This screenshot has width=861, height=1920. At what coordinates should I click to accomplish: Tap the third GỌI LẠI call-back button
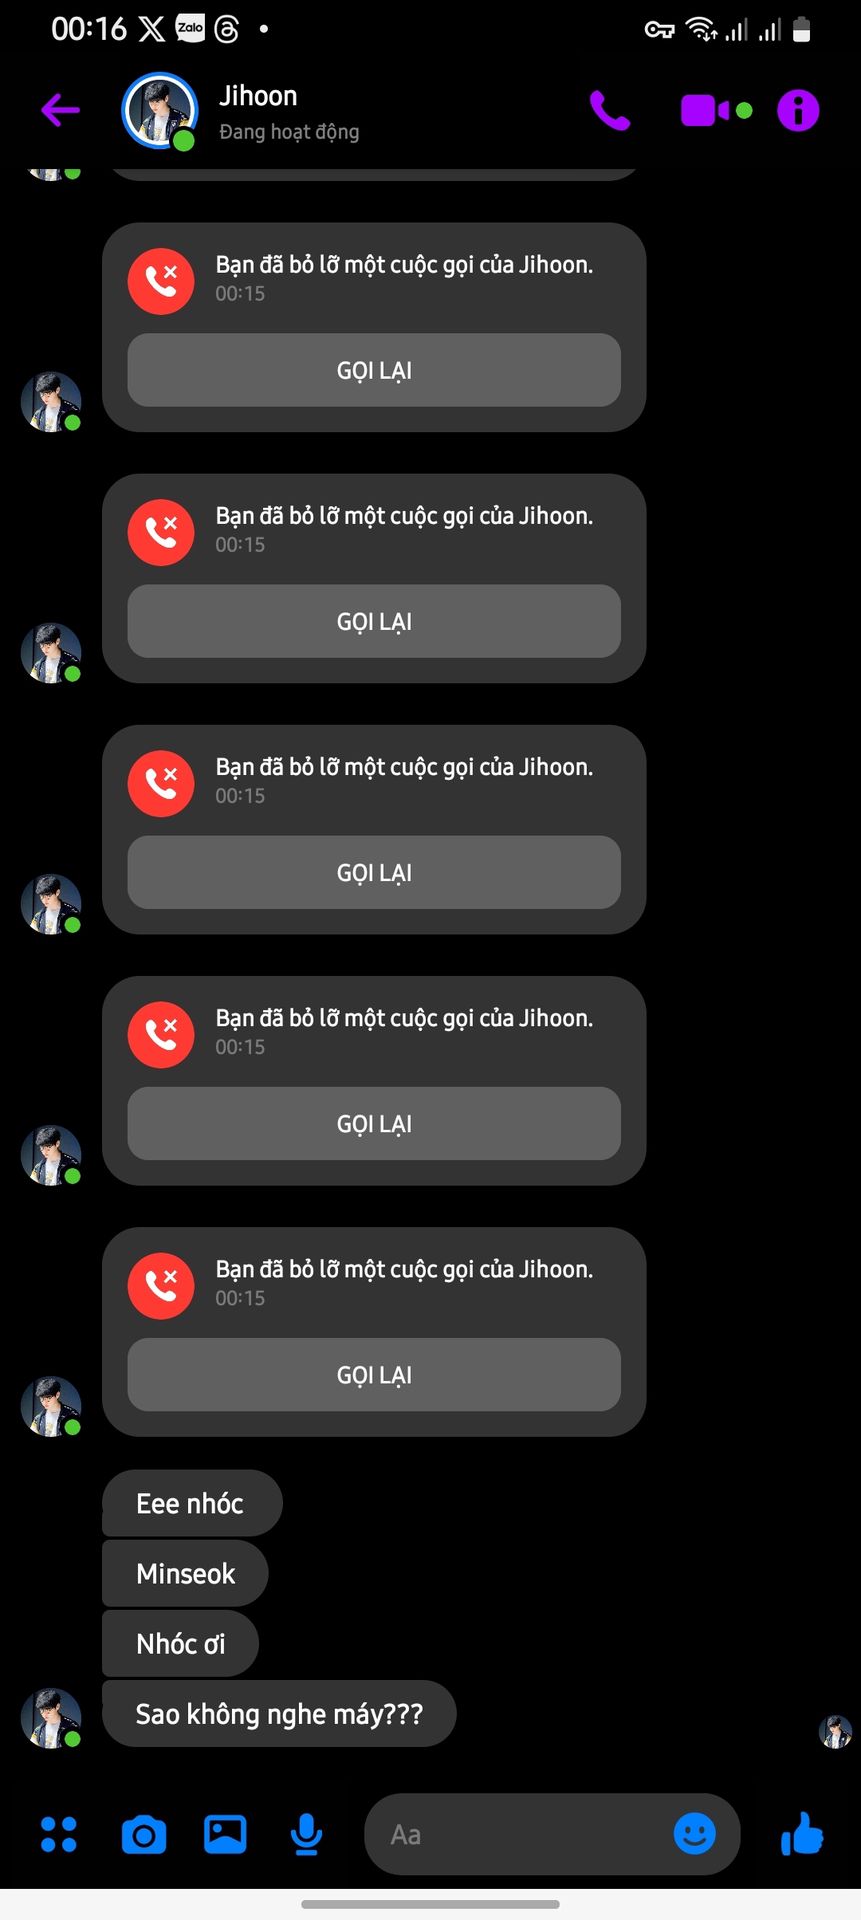[374, 872]
